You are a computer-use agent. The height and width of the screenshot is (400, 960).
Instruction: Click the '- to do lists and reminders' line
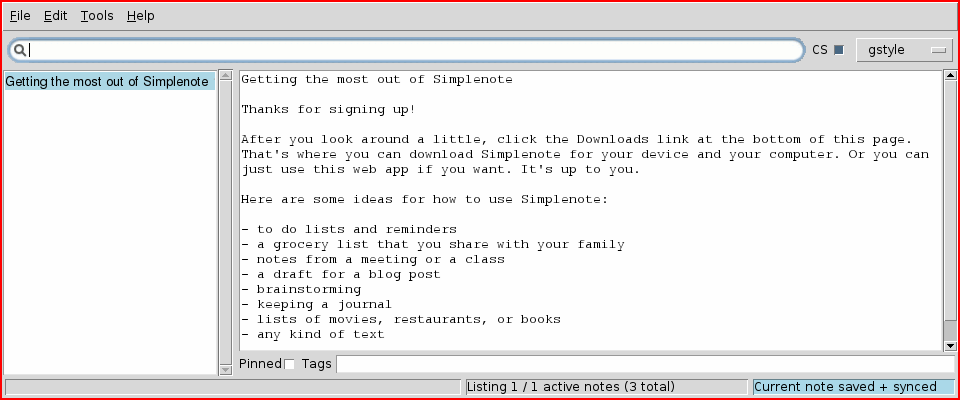348,230
